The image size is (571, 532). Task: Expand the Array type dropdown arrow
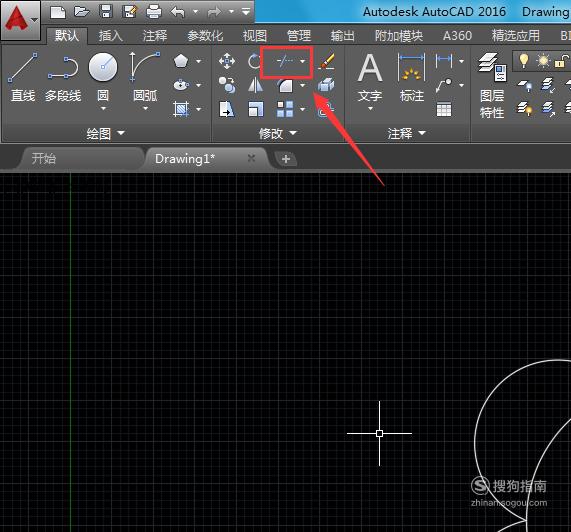tap(303, 109)
